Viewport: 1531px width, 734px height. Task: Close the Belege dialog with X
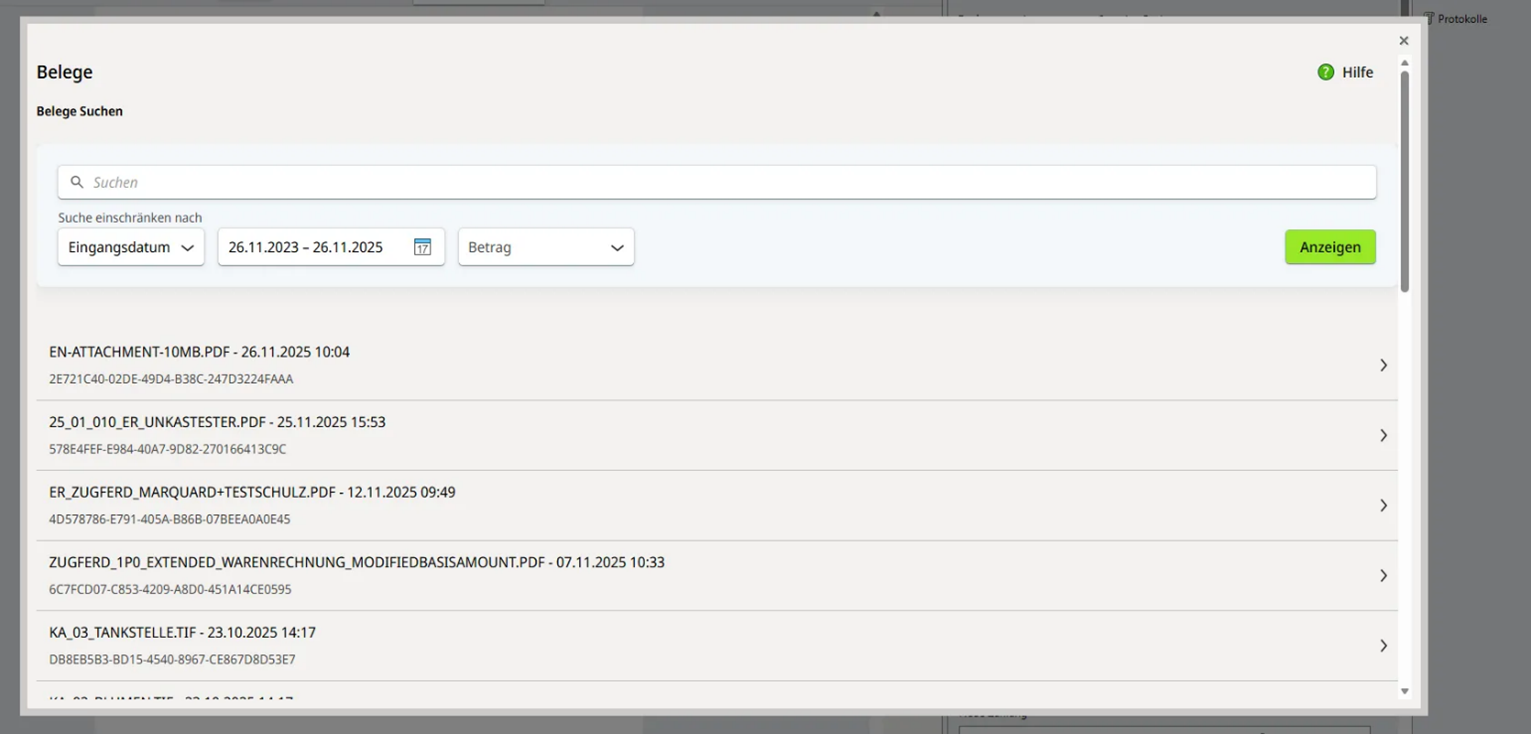click(1404, 41)
